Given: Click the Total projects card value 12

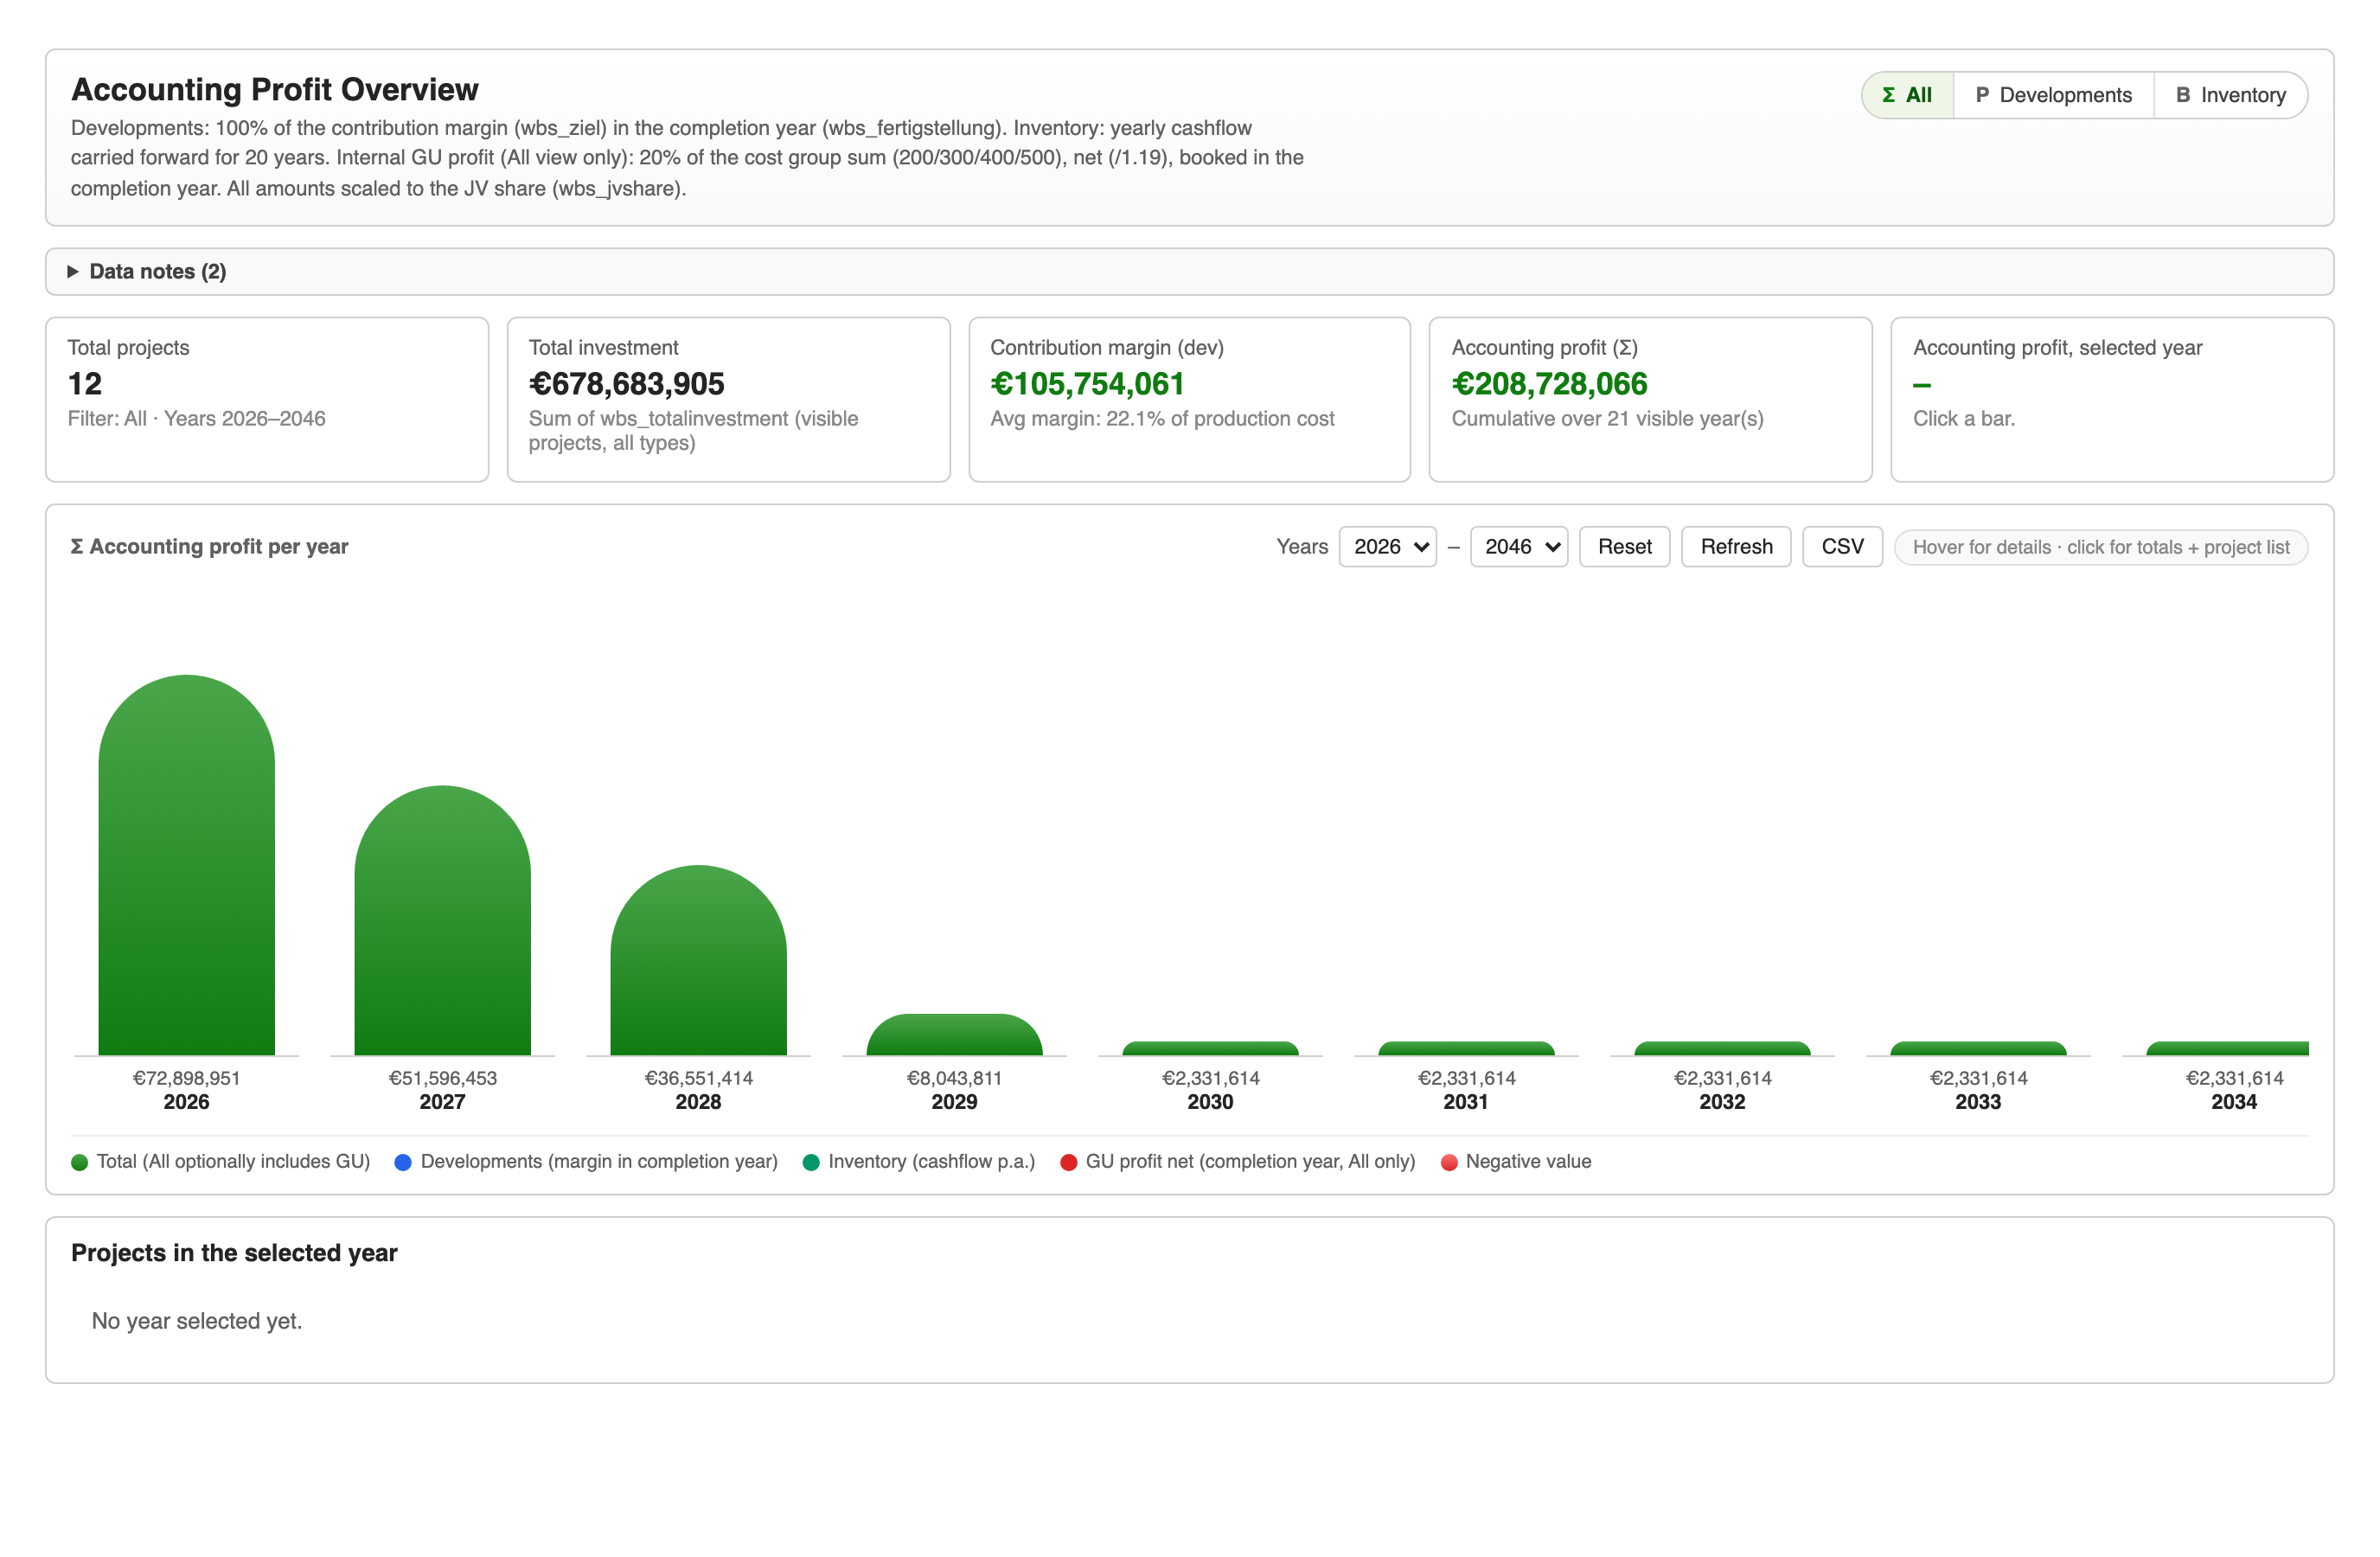Looking at the screenshot, I should tap(85, 384).
